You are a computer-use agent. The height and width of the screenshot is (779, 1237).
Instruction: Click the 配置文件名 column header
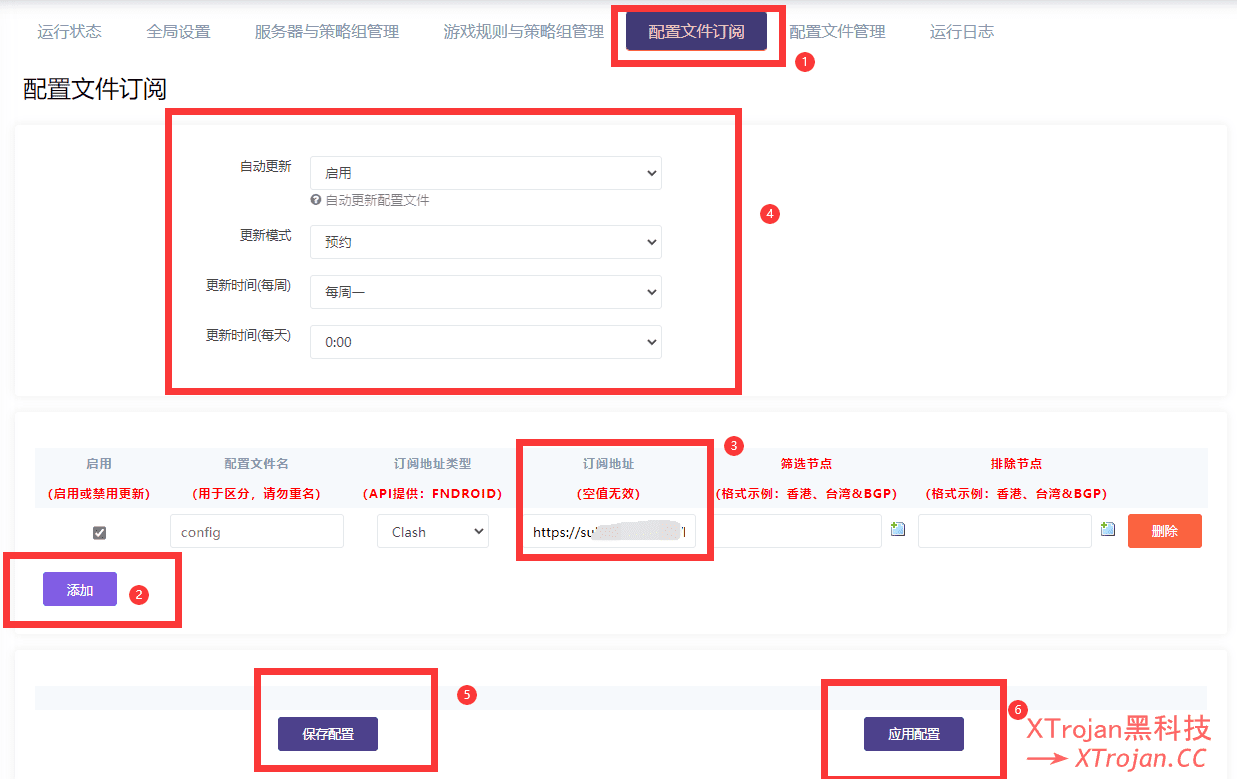click(257, 464)
